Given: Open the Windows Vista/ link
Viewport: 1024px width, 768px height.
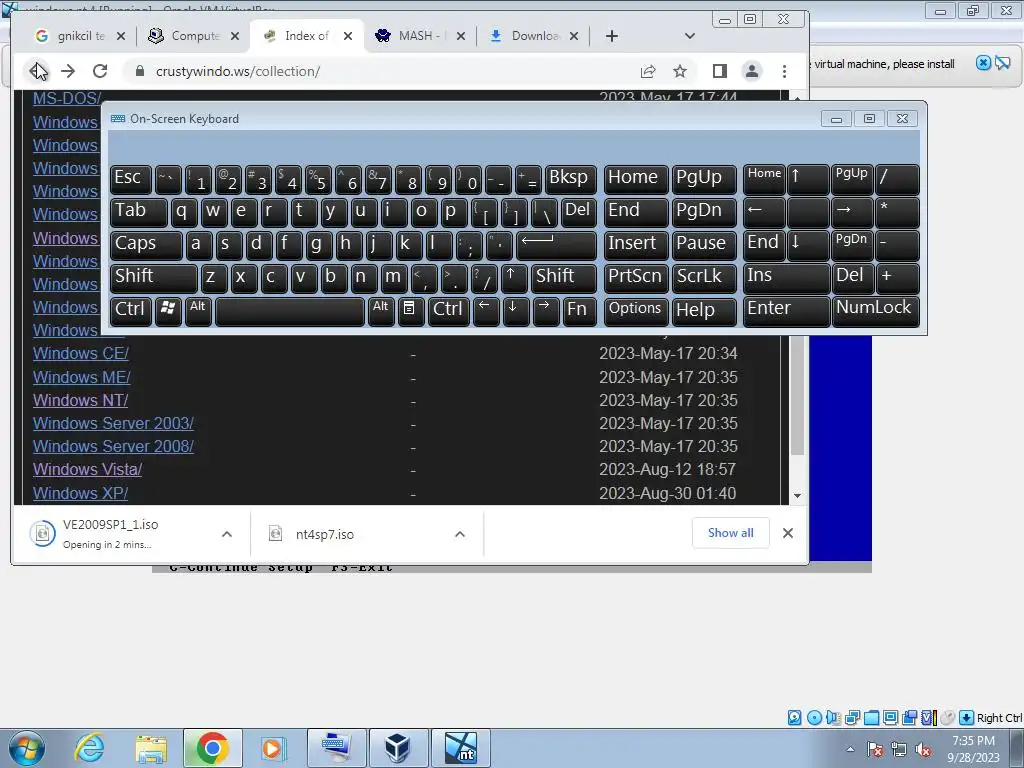Looking at the screenshot, I should 88,470.
